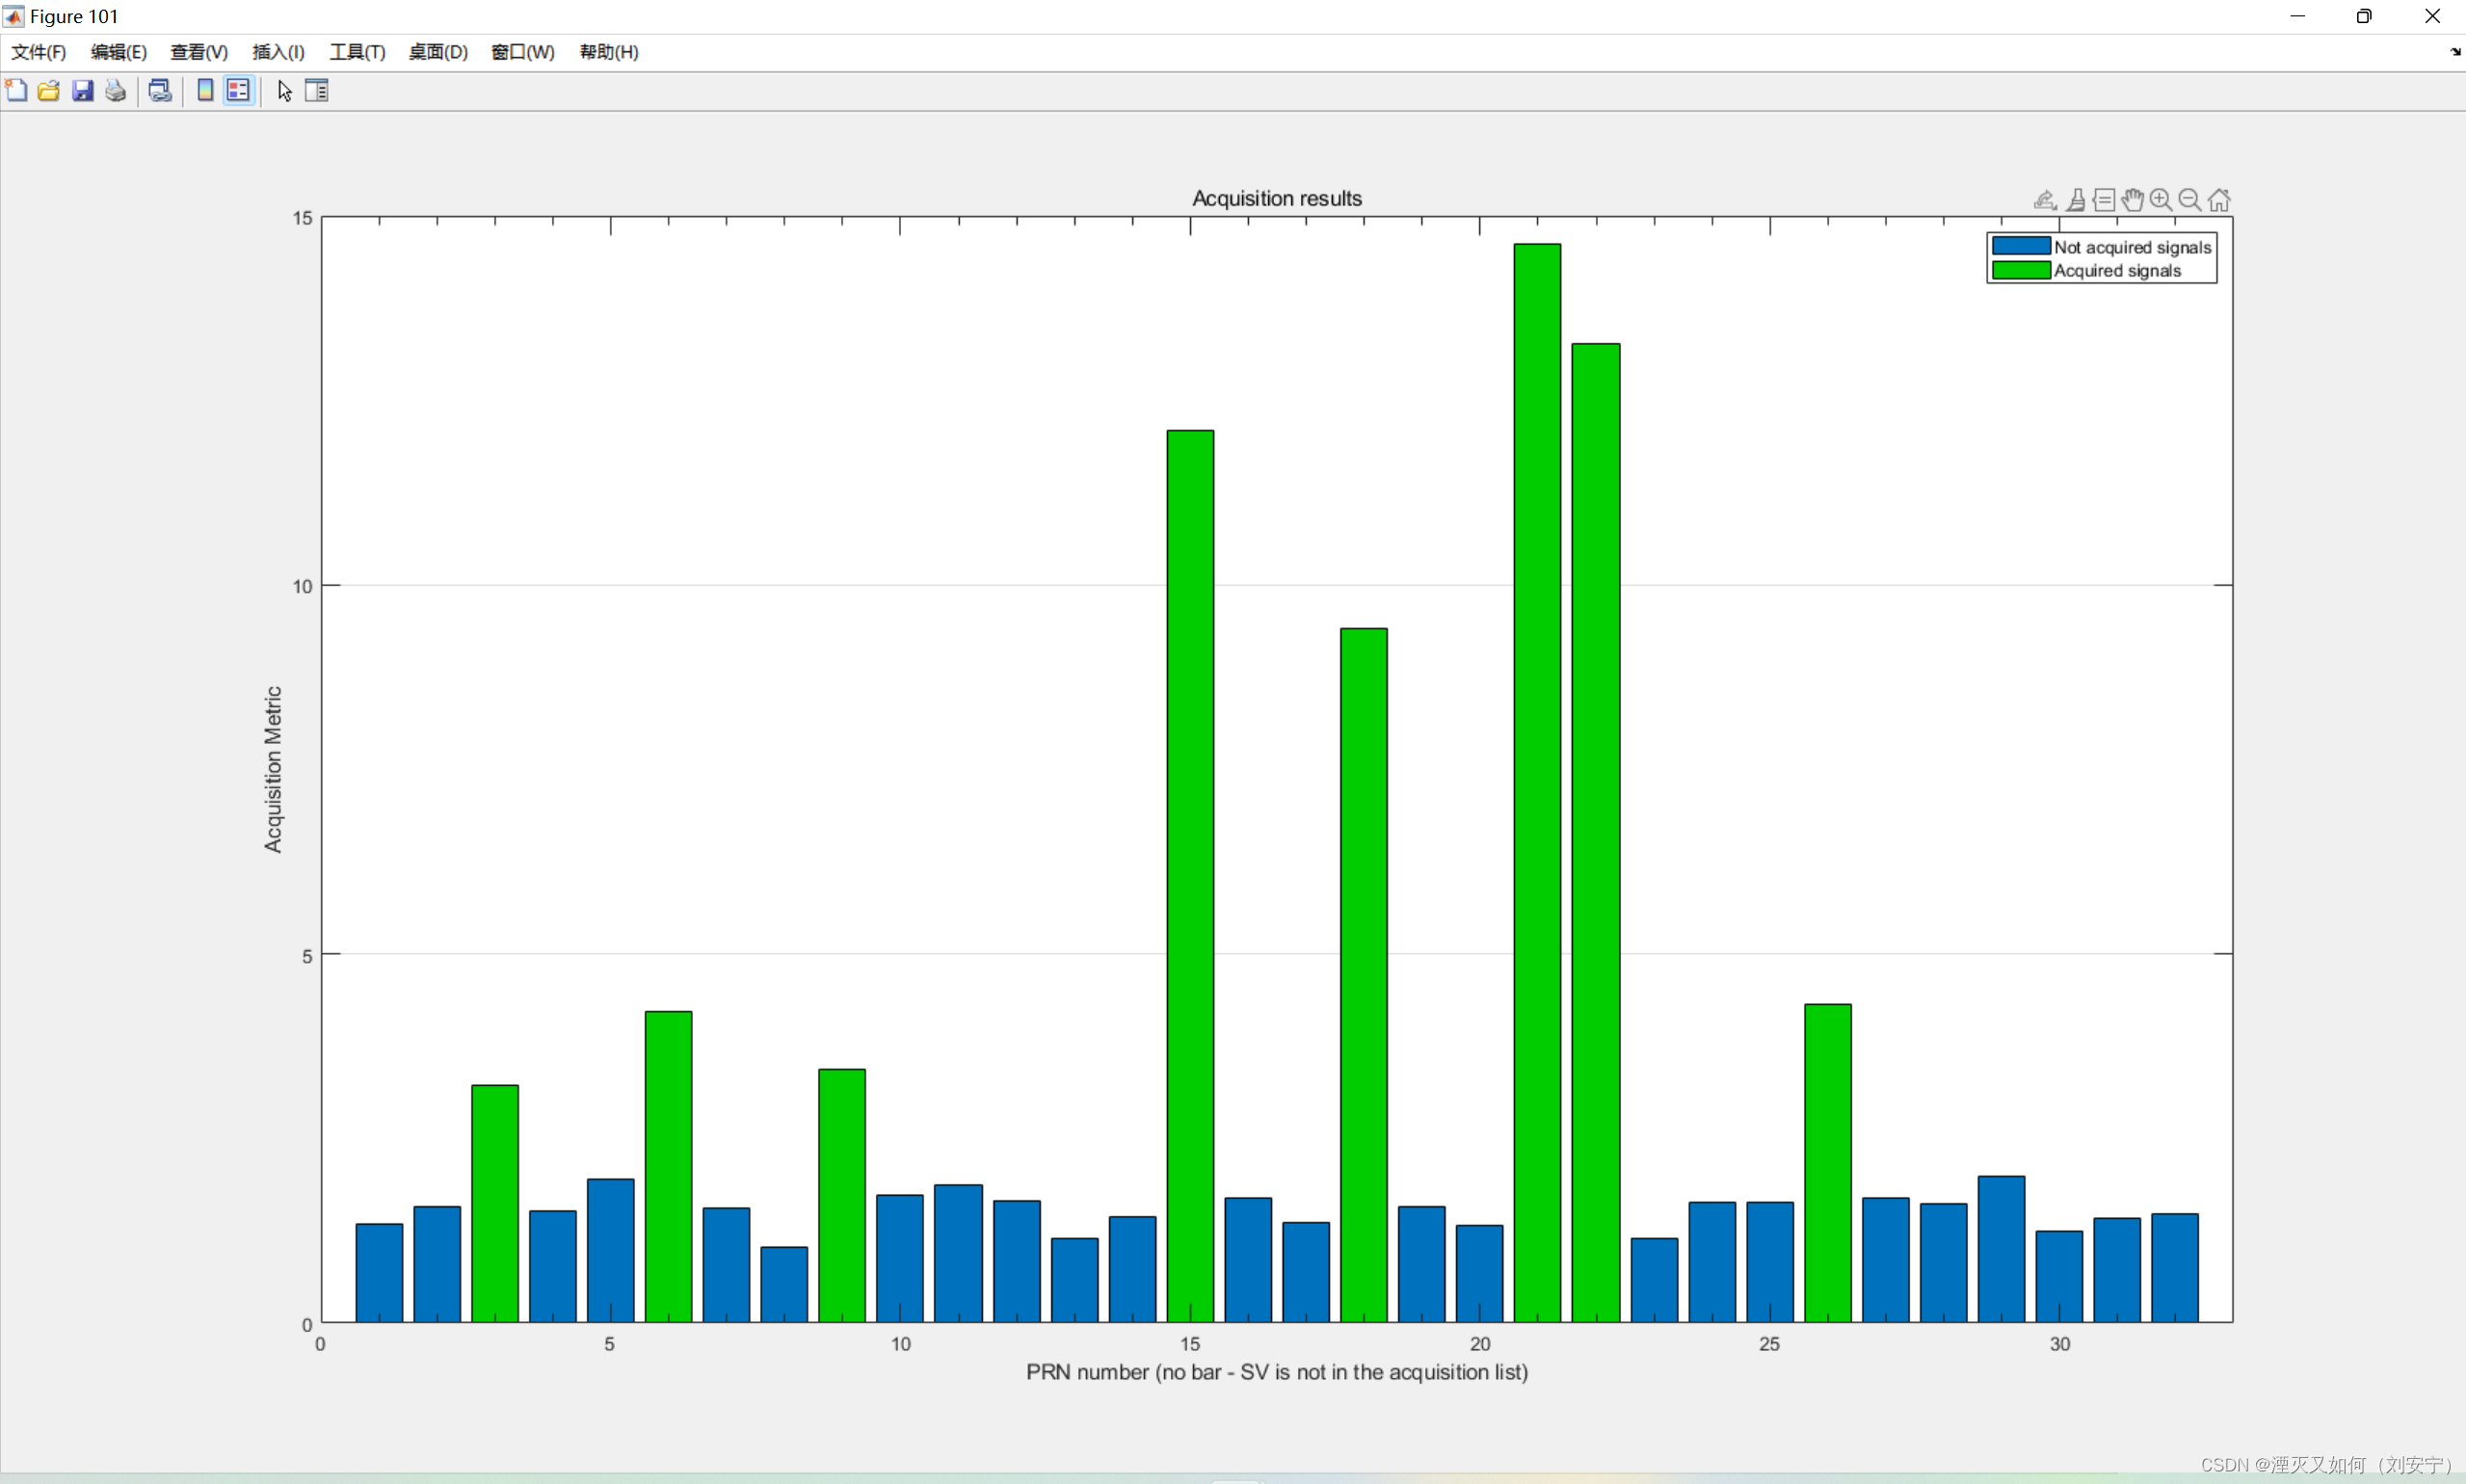The height and width of the screenshot is (1484, 2466).
Task: Click the Print Figure icon
Action: [116, 91]
